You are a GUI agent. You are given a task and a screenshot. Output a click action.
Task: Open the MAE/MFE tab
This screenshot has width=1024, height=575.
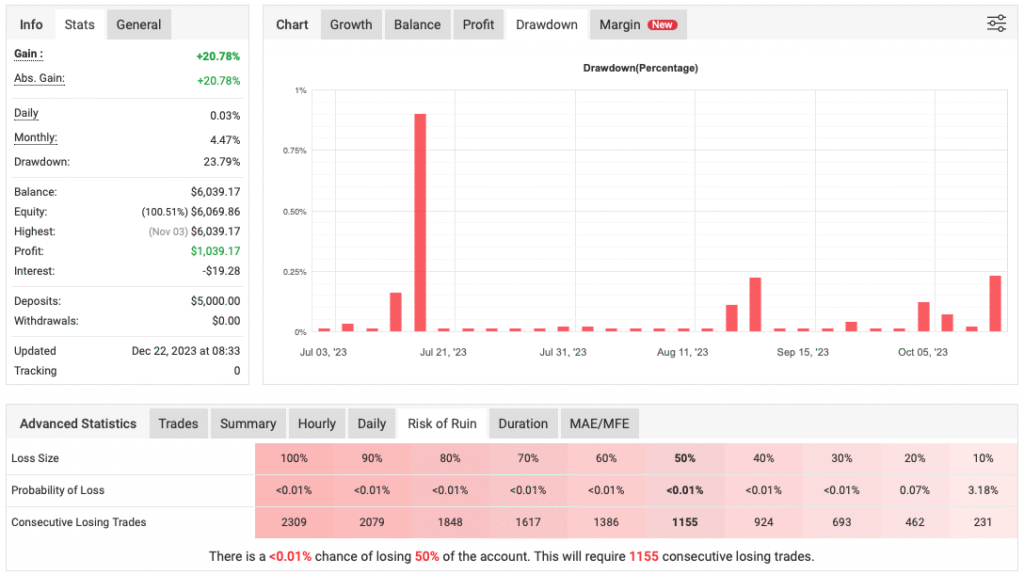click(x=599, y=424)
